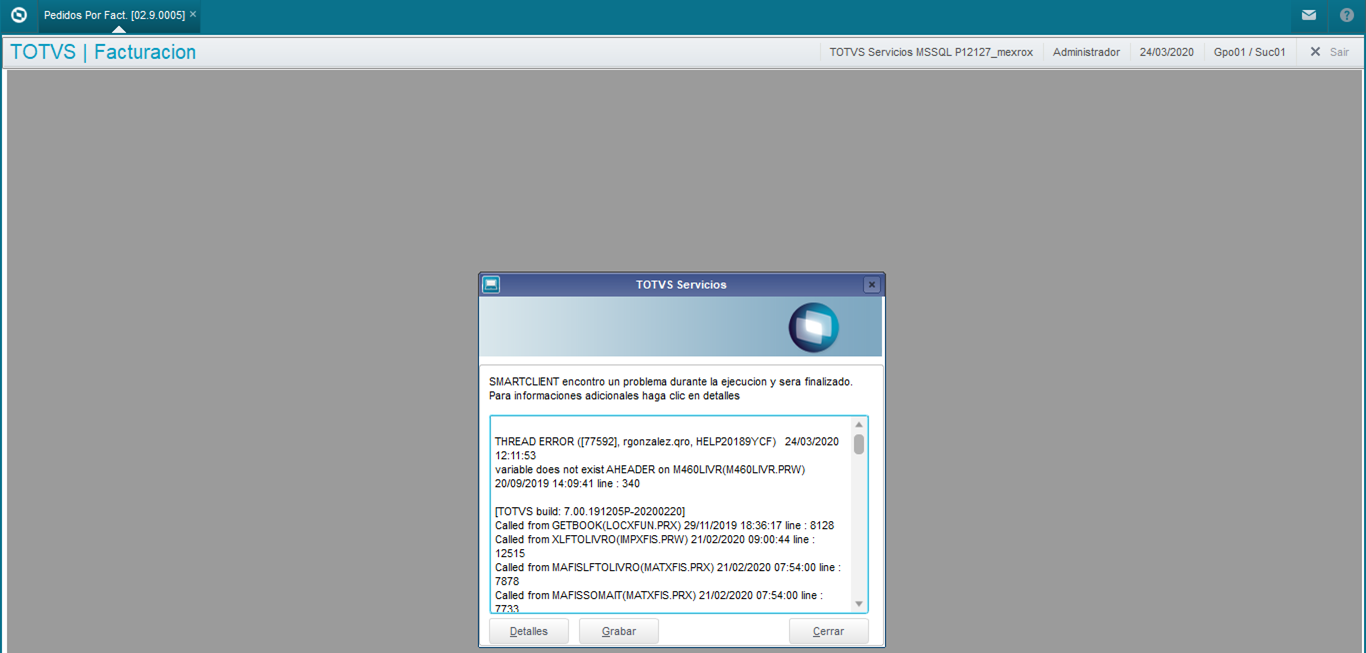This screenshot has width=1366, height=653.
Task: Click the 'SMARTCLIENT encontro un problema' message
Action: [x=671, y=382]
